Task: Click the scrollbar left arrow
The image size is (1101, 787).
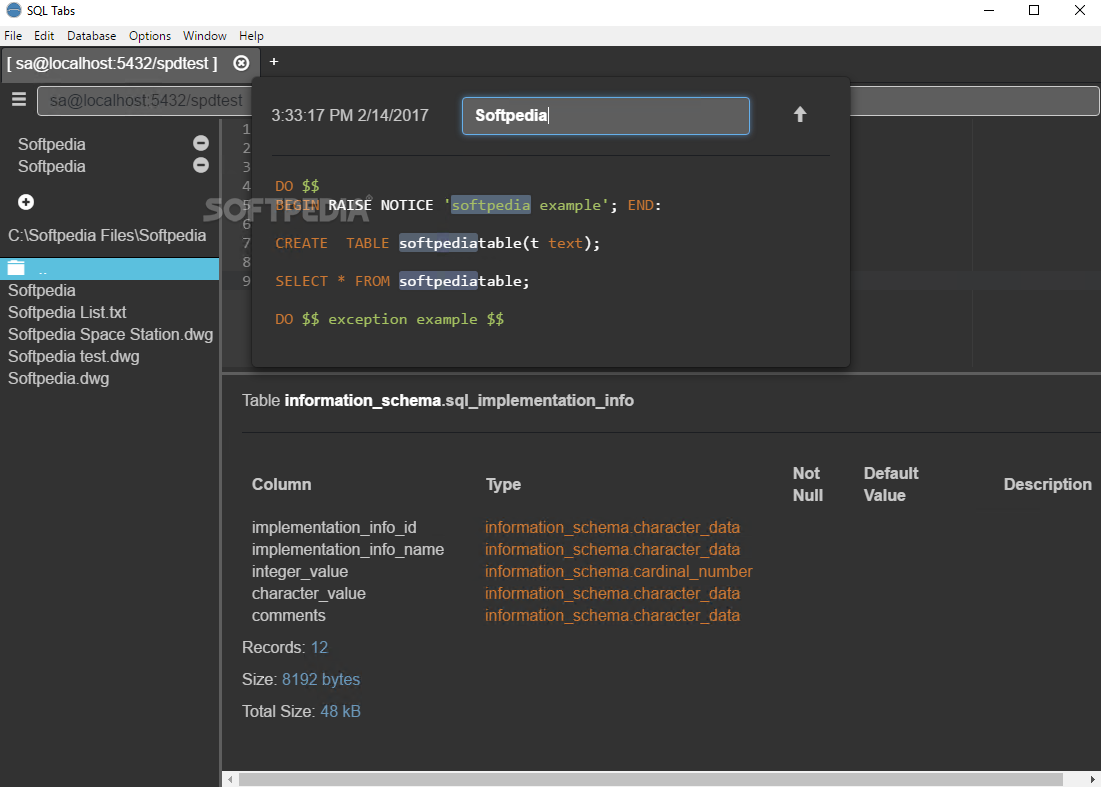Action: click(x=230, y=780)
